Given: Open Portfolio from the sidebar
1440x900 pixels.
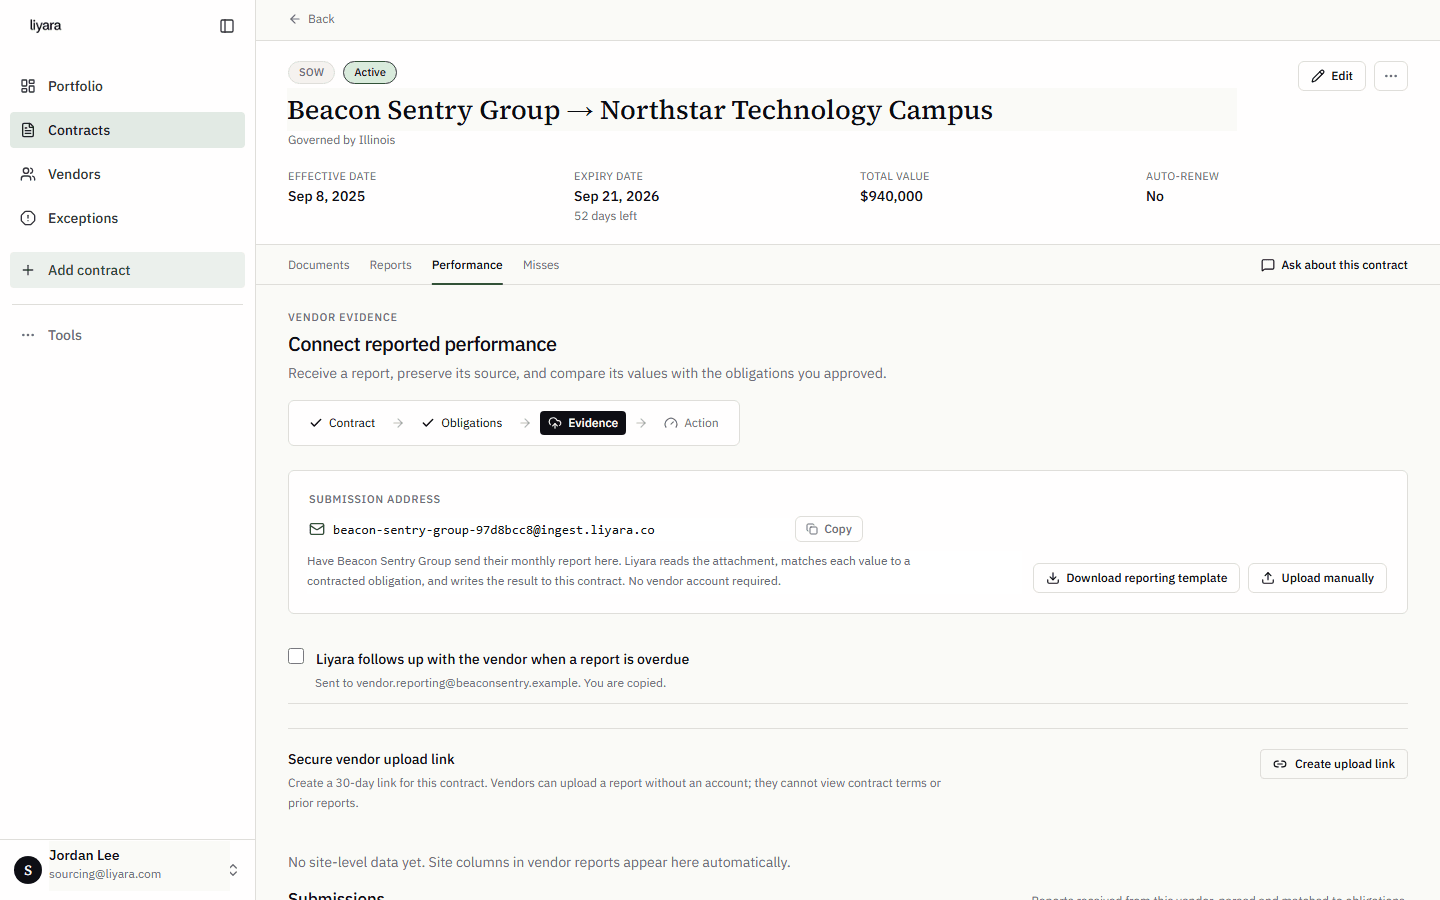Looking at the screenshot, I should point(127,86).
